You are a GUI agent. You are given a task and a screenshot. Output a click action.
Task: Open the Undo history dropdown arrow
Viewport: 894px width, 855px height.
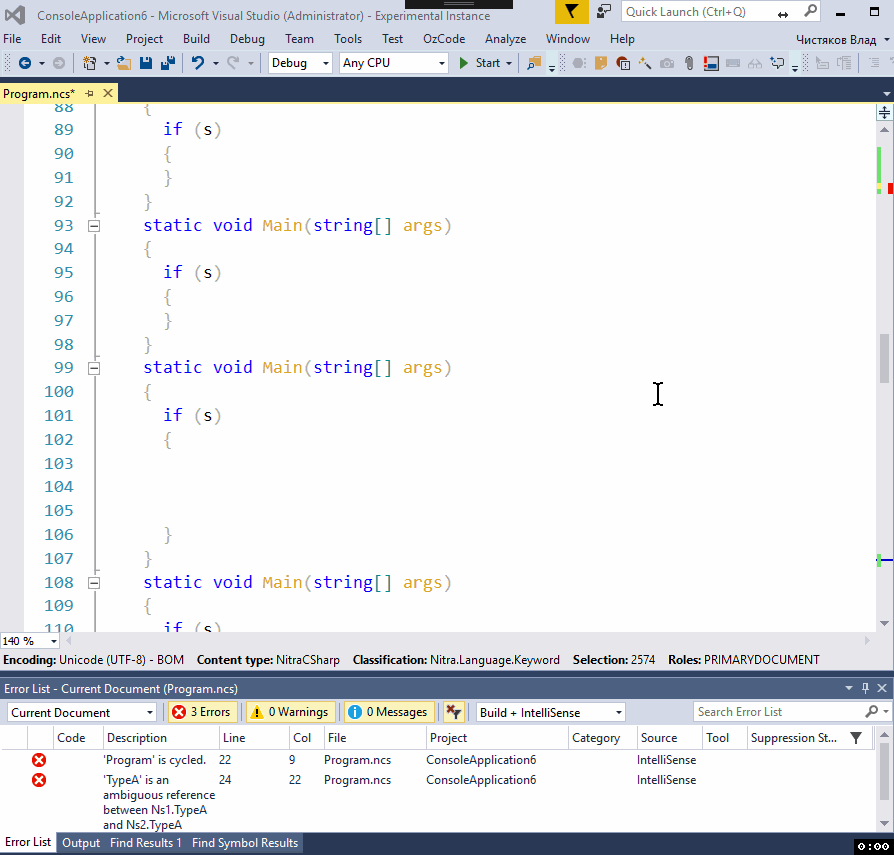point(216,63)
